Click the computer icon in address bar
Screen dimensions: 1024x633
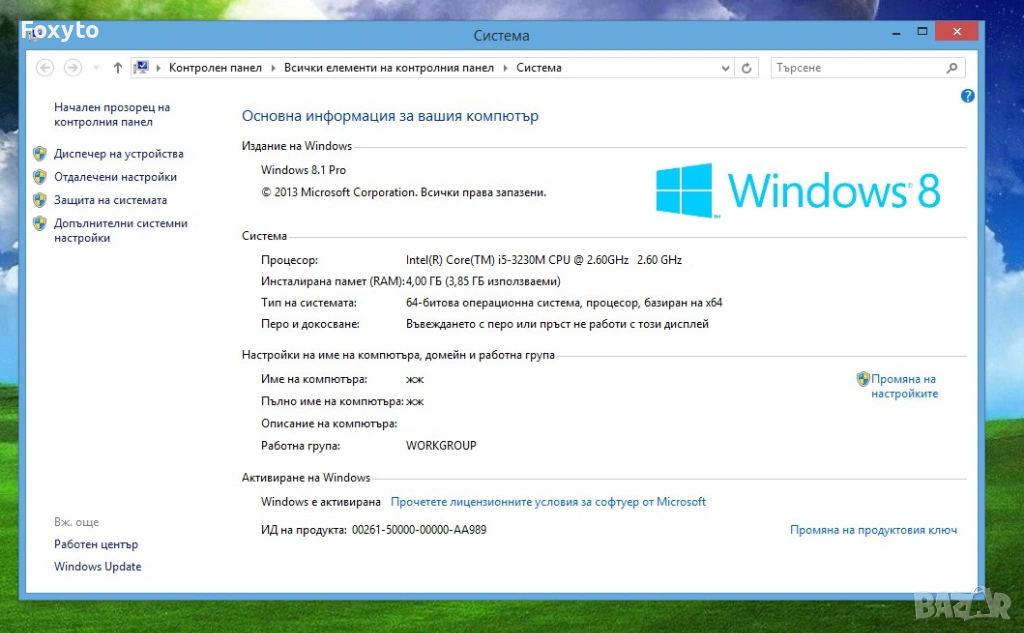[x=141, y=67]
